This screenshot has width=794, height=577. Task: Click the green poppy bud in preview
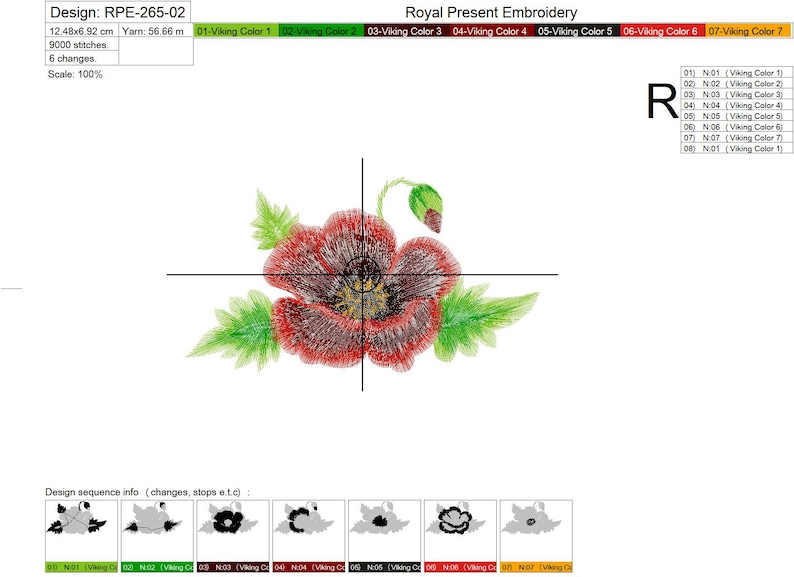click(426, 207)
